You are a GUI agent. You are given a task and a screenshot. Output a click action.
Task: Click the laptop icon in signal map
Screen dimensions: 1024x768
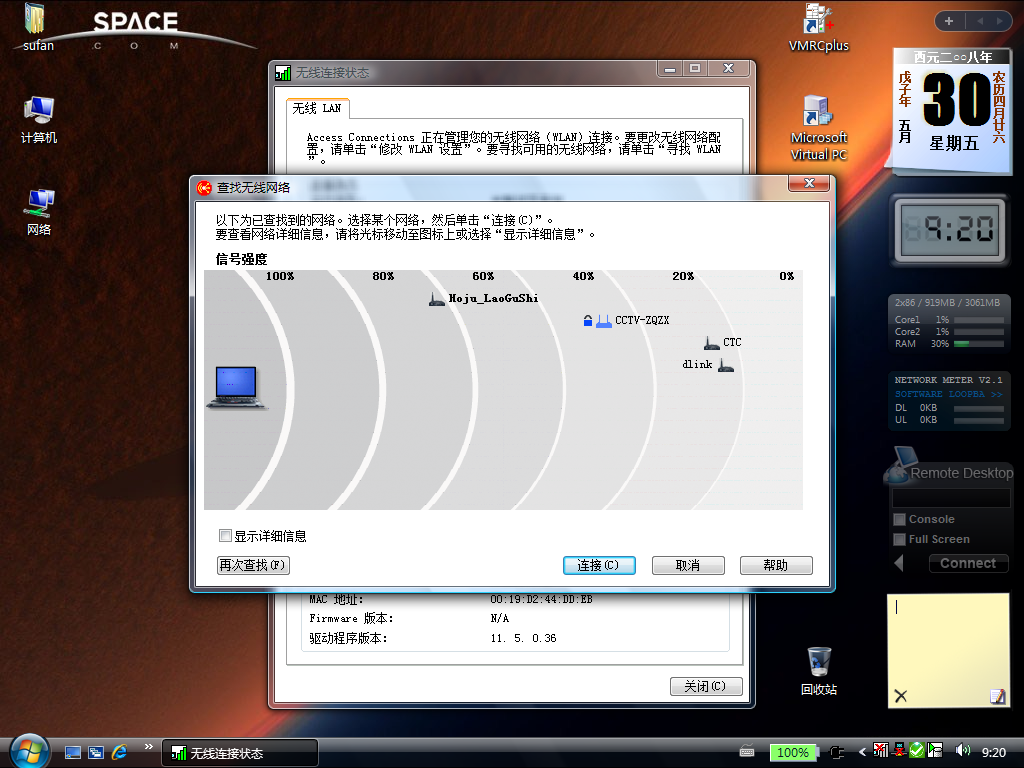(x=236, y=387)
